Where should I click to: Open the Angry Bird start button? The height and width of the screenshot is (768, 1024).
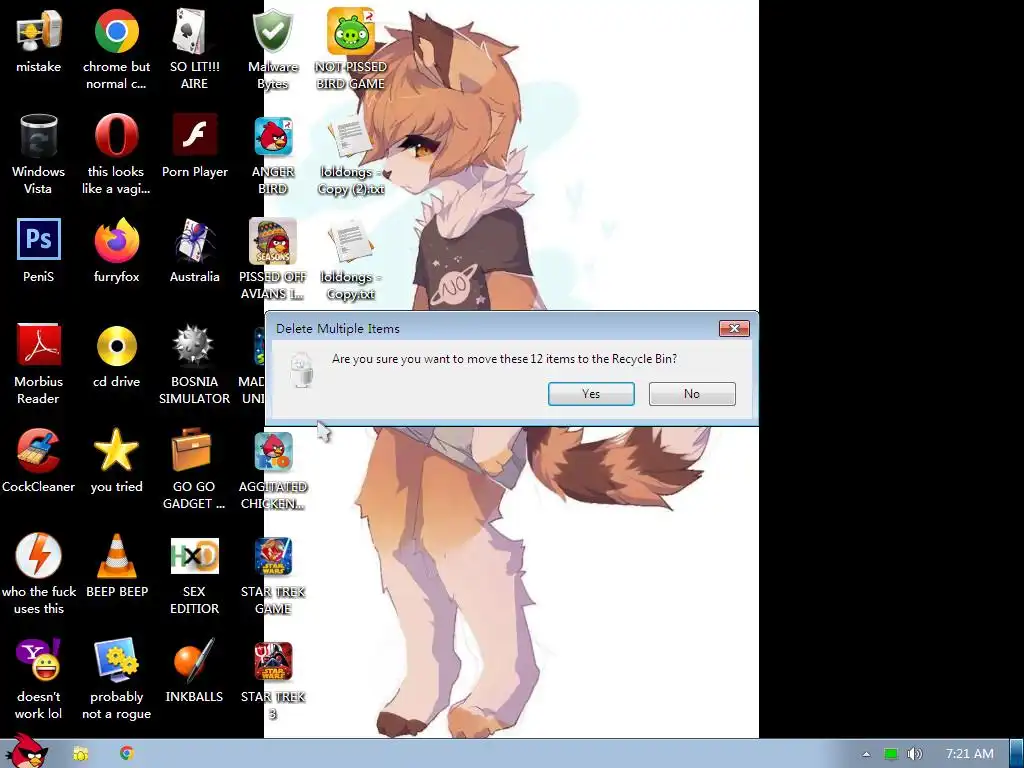pyautogui.click(x=26, y=751)
